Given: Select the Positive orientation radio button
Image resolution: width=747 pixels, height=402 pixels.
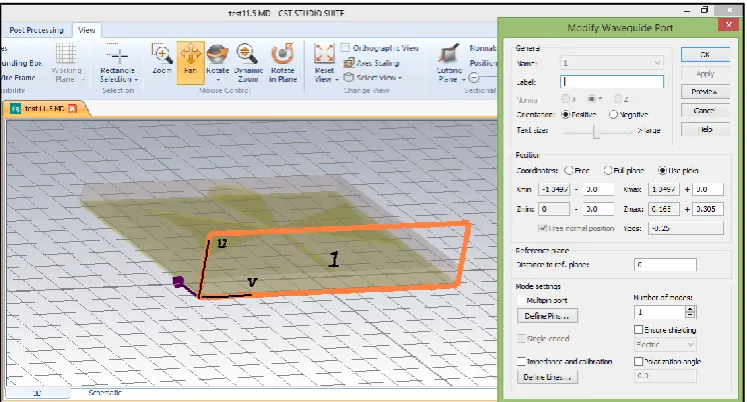Looking at the screenshot, I should 565,114.
